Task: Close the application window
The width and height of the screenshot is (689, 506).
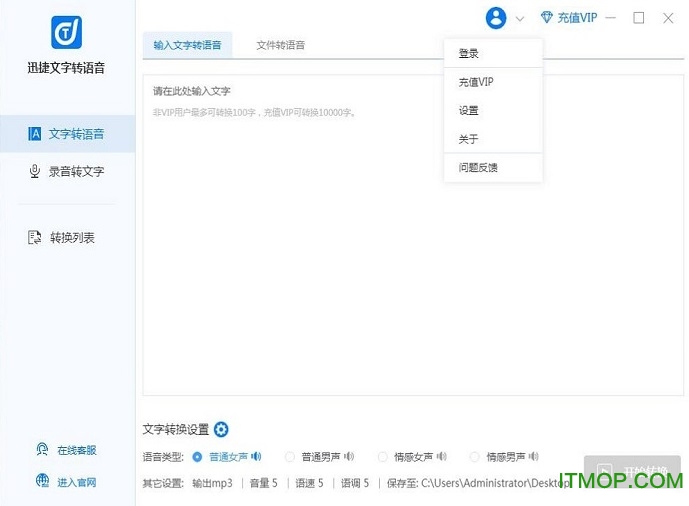Action: pyautogui.click(x=668, y=18)
